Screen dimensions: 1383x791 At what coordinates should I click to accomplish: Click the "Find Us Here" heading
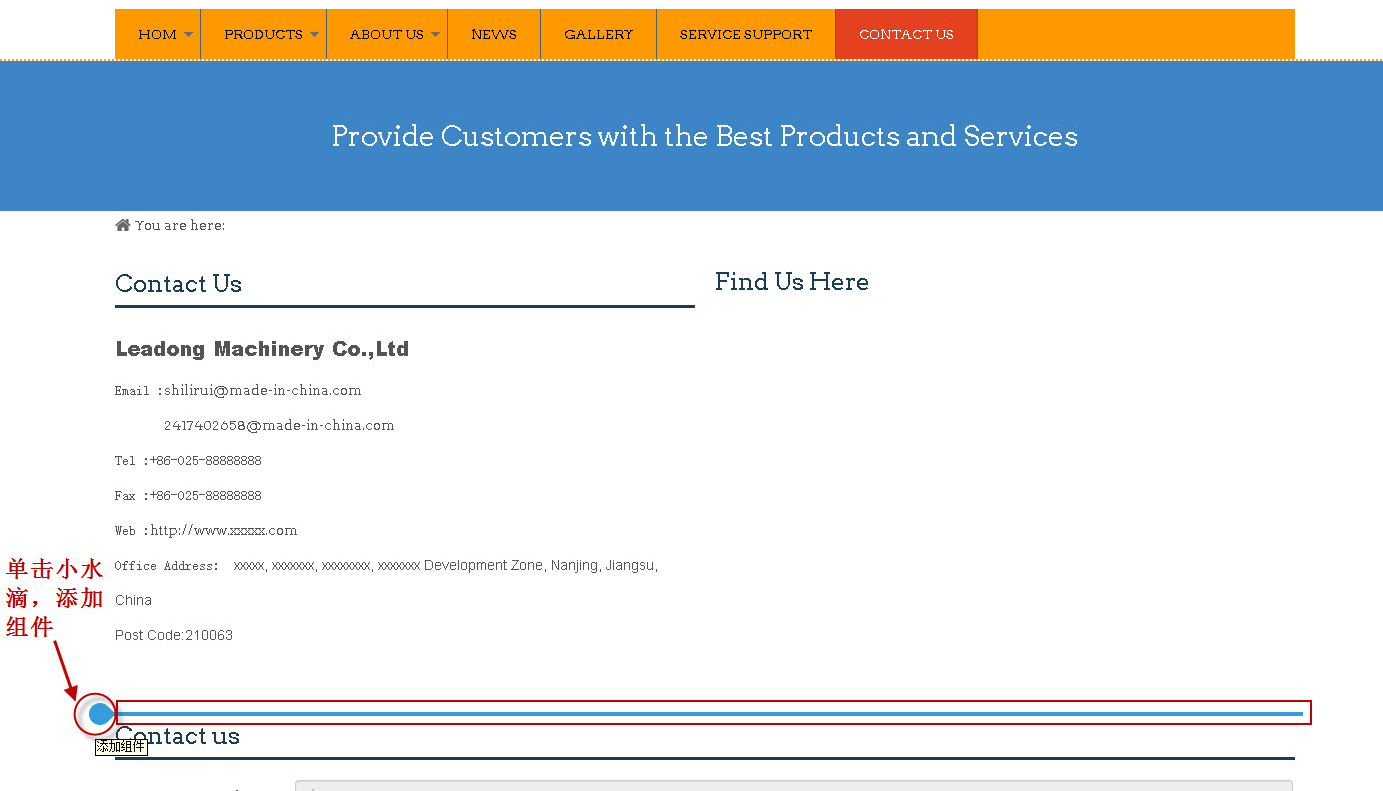(791, 282)
